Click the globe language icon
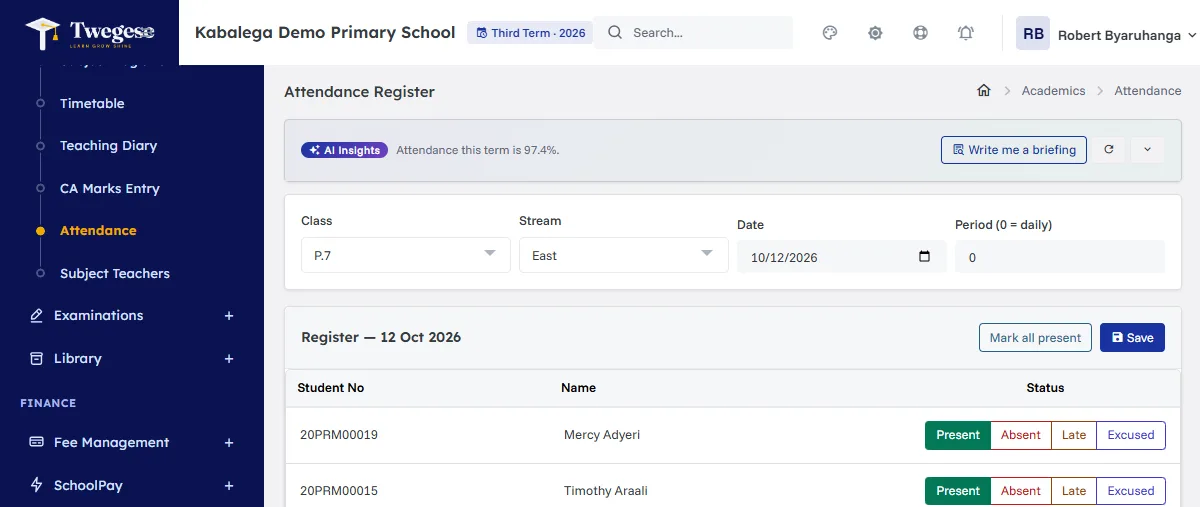 920,33
